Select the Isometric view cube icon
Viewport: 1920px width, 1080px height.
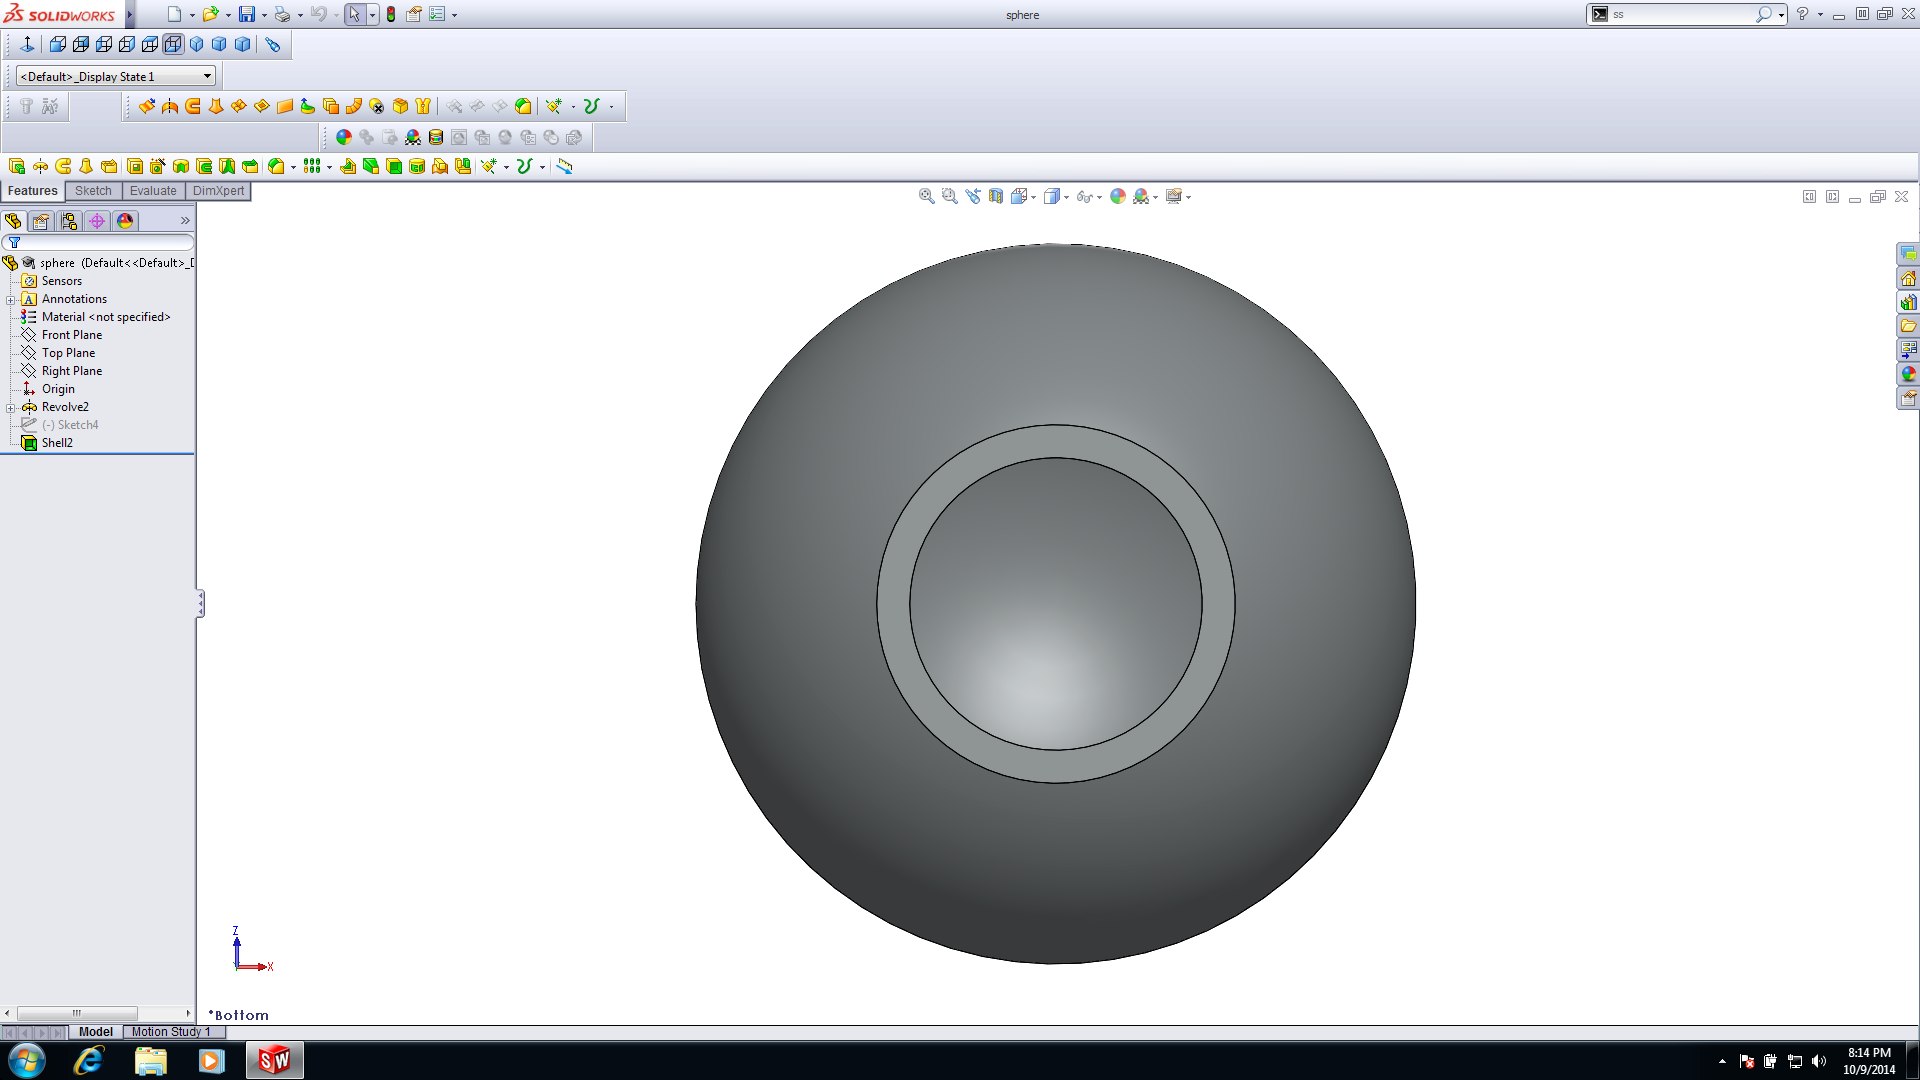pyautogui.click(x=197, y=44)
